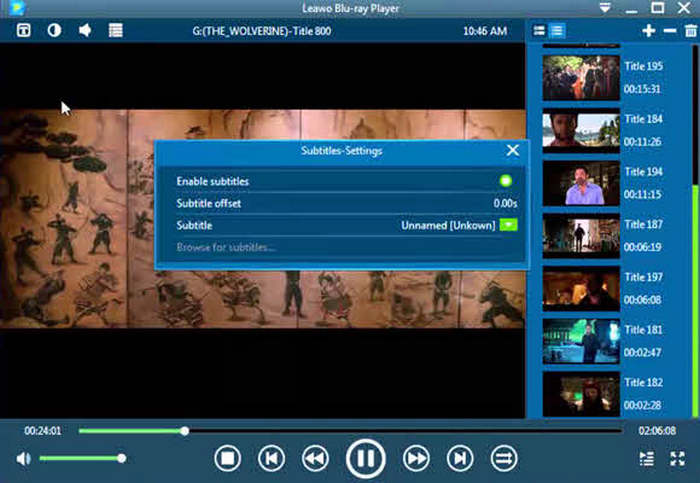700x483 pixels.
Task: Pause the movie
Action: point(366,458)
